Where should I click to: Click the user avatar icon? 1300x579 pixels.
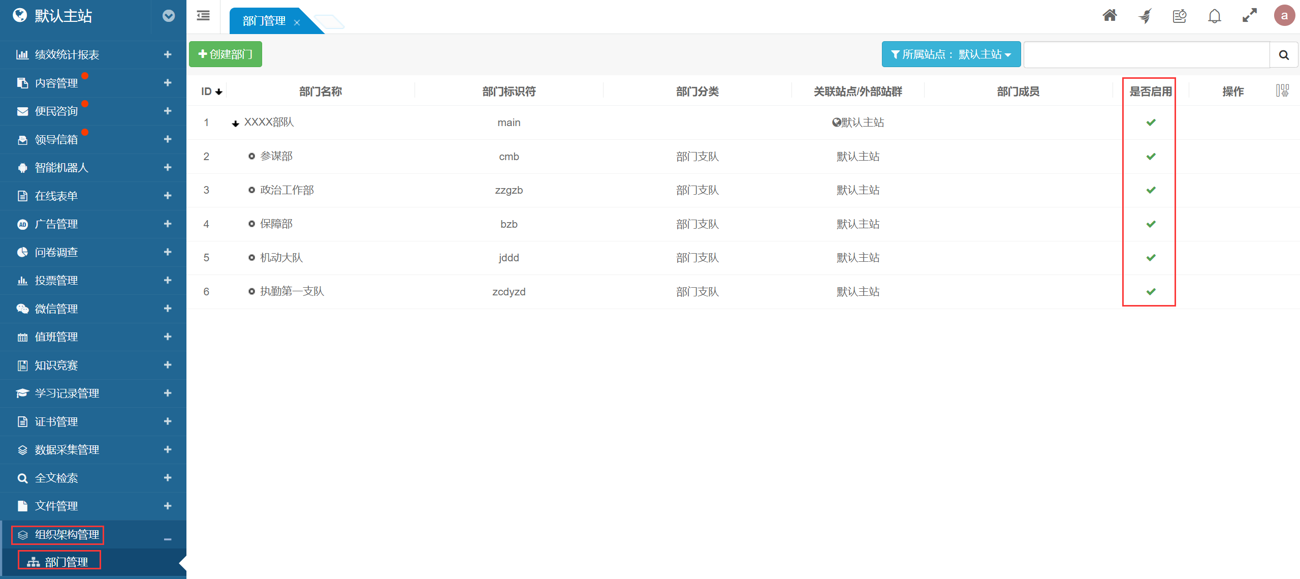tap(1284, 16)
